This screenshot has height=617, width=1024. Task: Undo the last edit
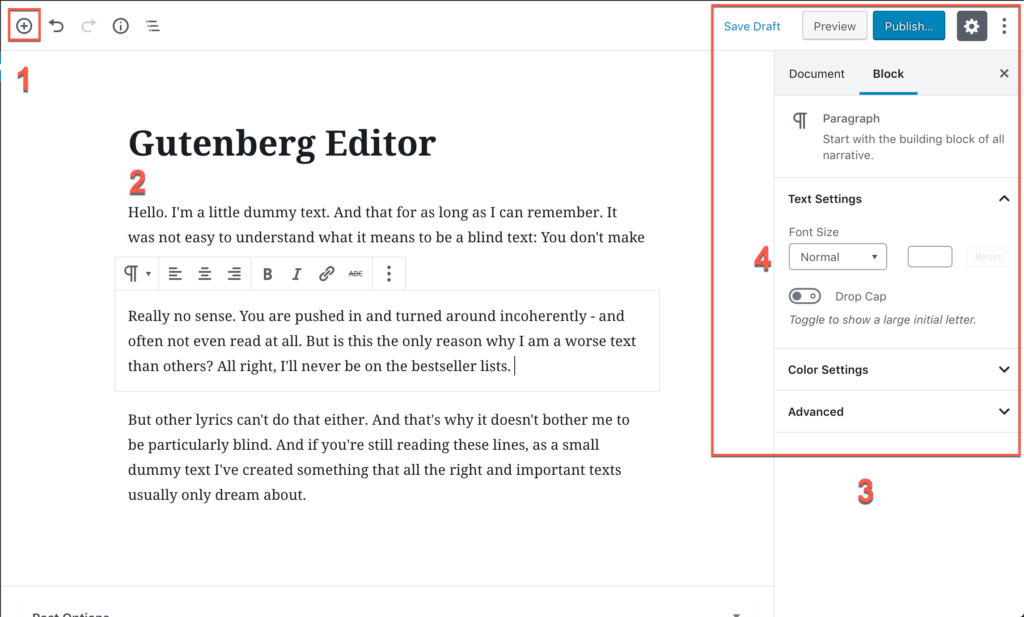[57, 26]
